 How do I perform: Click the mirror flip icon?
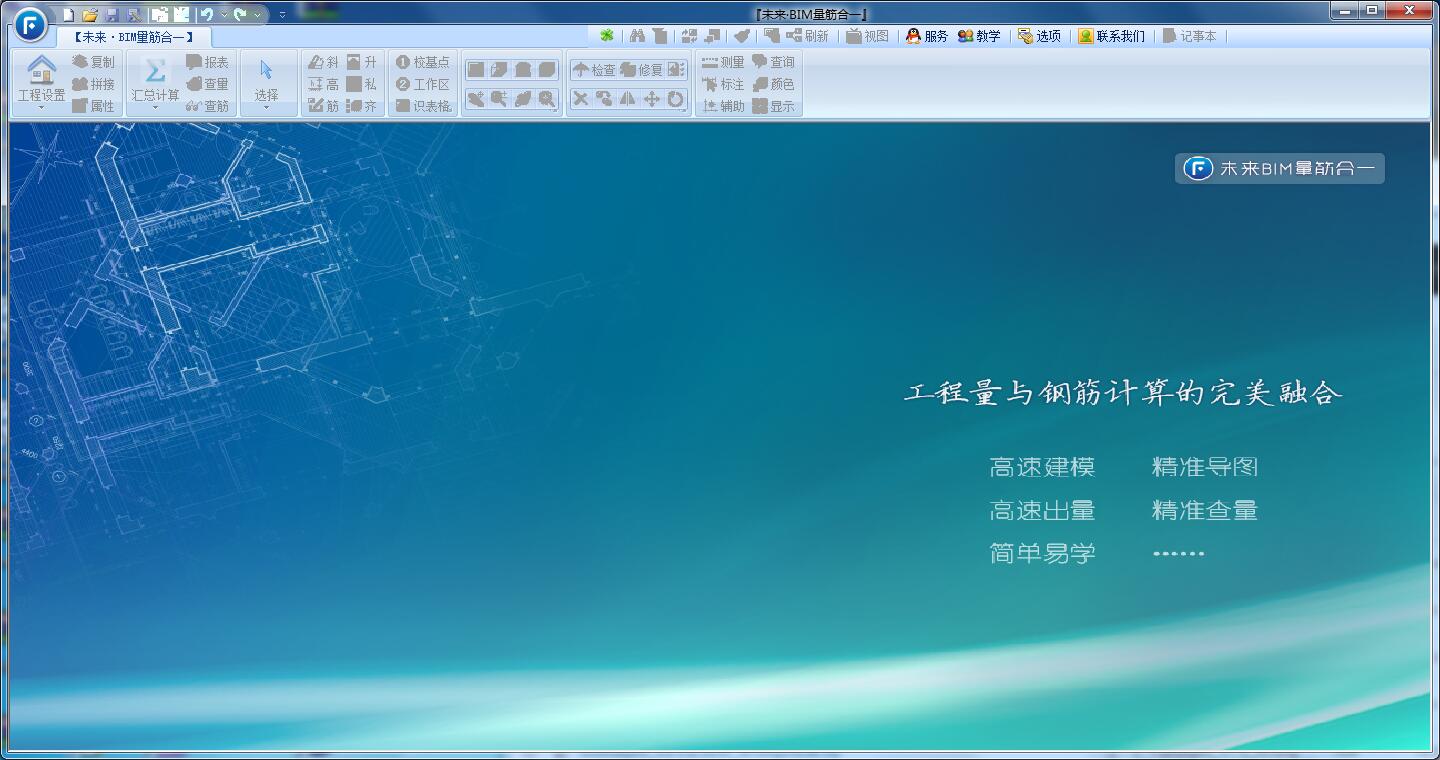pyautogui.click(x=628, y=98)
